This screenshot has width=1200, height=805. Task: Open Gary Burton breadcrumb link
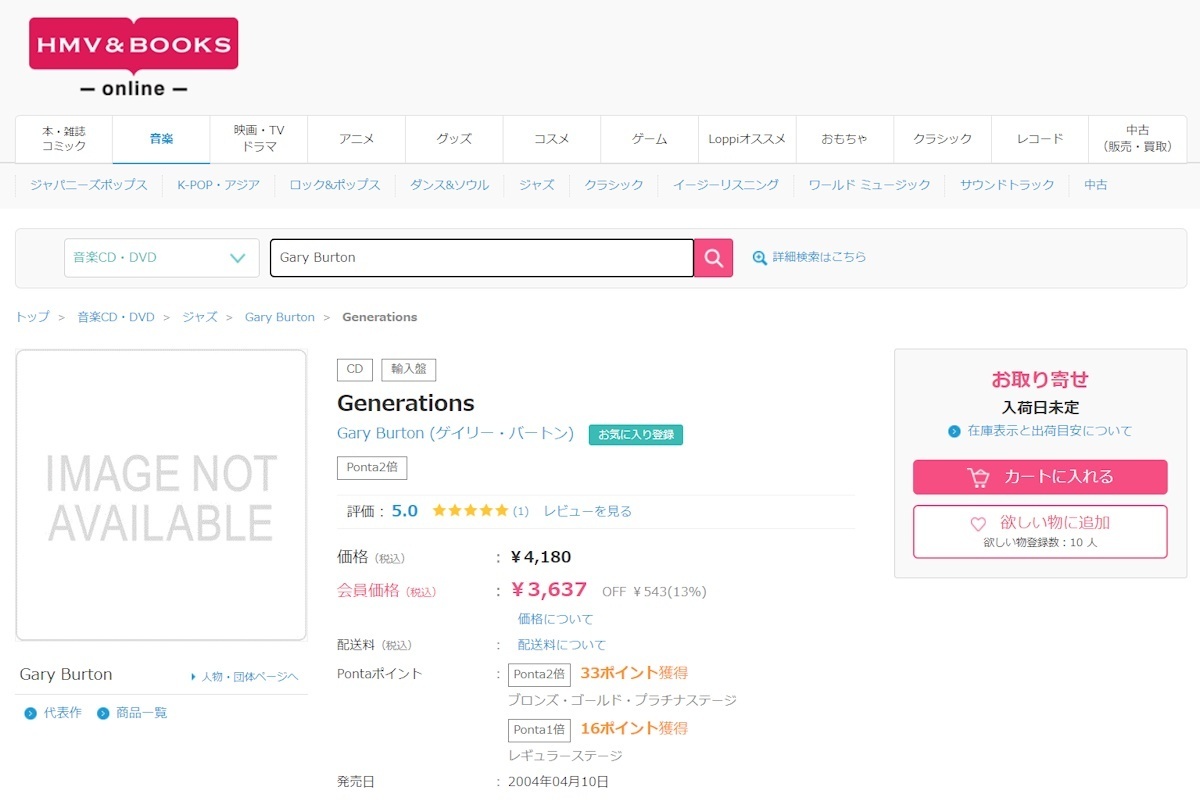[x=280, y=317]
